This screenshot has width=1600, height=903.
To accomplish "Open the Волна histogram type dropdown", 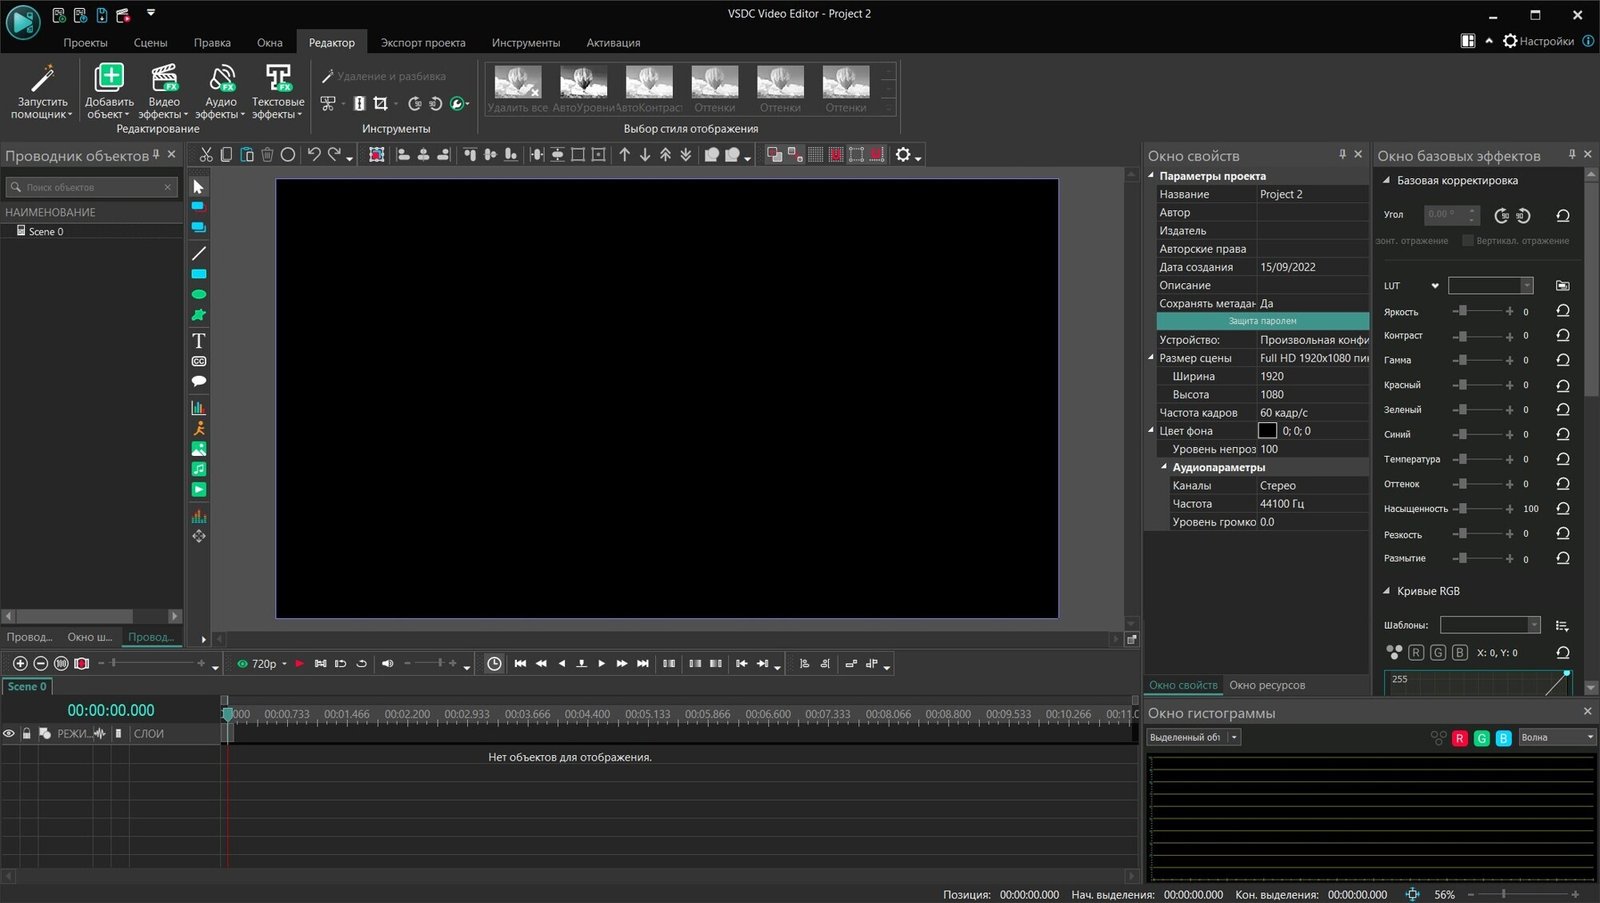I will coord(1556,737).
